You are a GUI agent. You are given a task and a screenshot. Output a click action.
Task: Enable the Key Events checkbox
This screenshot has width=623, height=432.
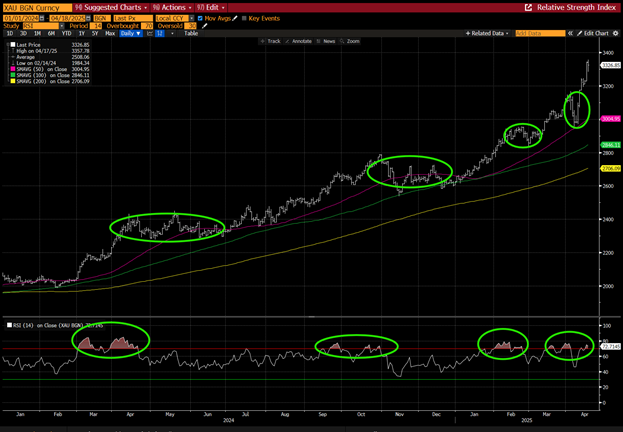[x=244, y=18]
